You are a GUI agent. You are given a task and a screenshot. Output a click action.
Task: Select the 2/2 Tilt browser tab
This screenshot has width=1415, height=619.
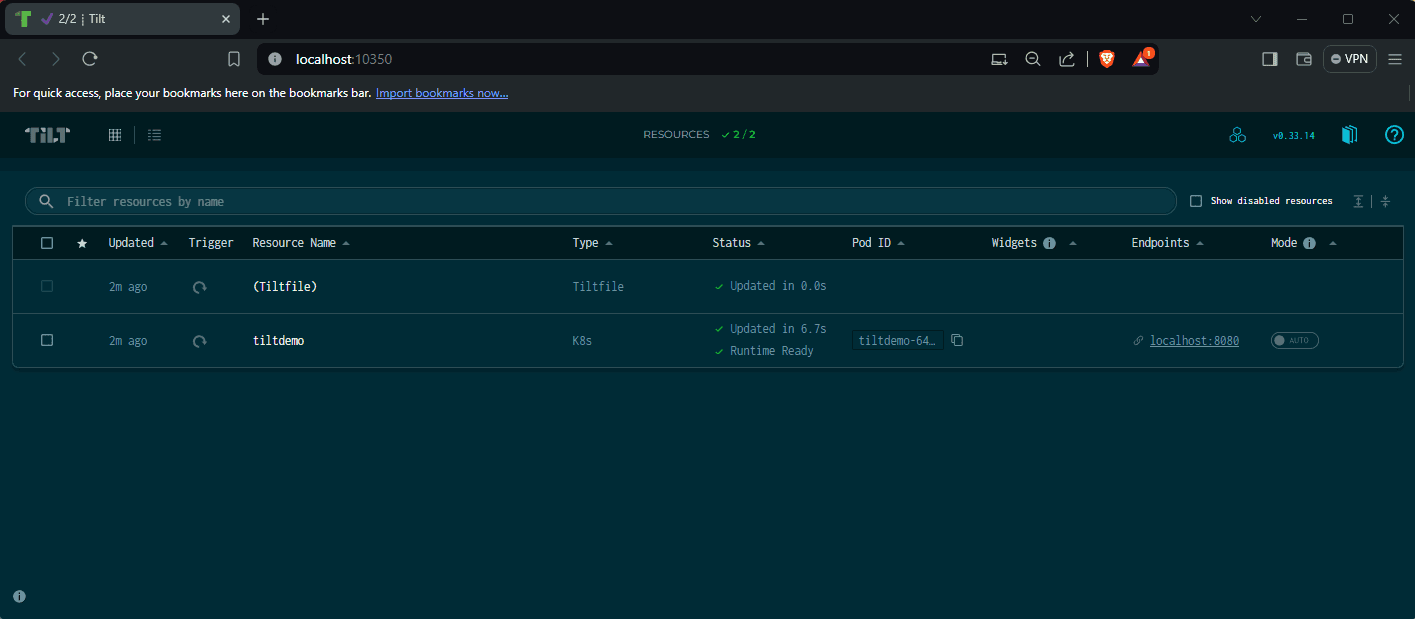(122, 19)
